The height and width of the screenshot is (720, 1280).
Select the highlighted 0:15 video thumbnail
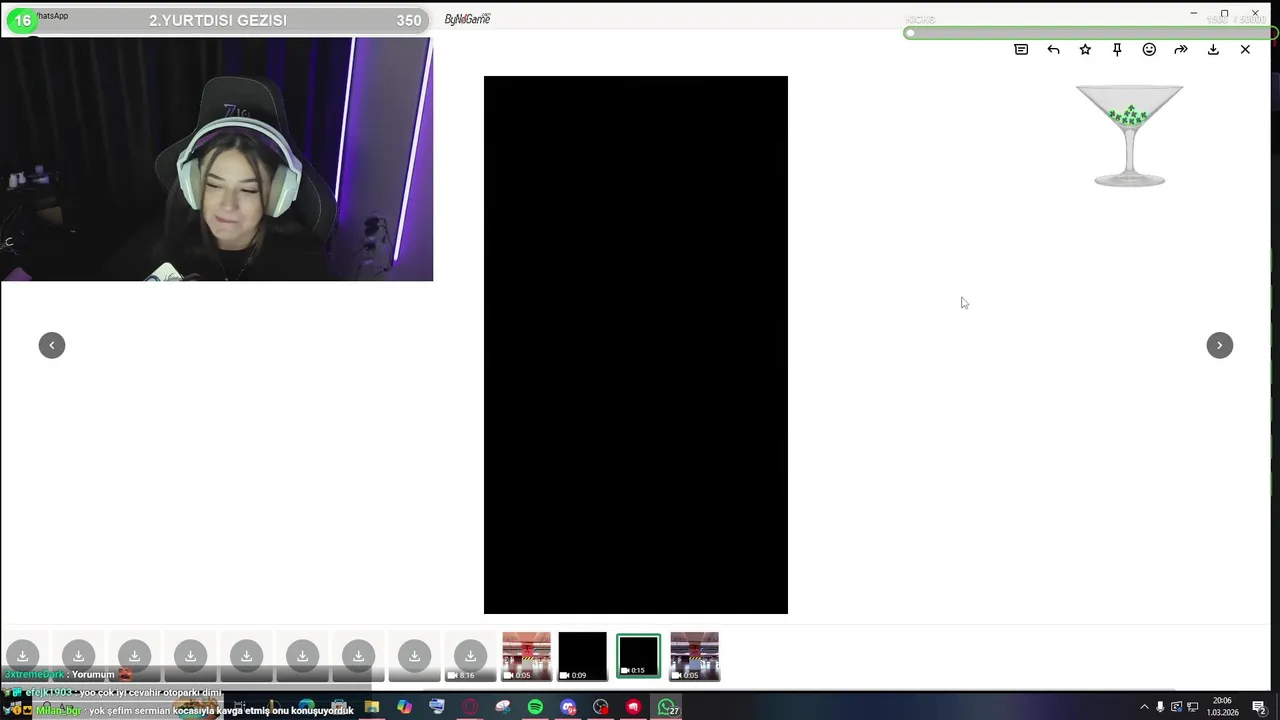point(639,656)
